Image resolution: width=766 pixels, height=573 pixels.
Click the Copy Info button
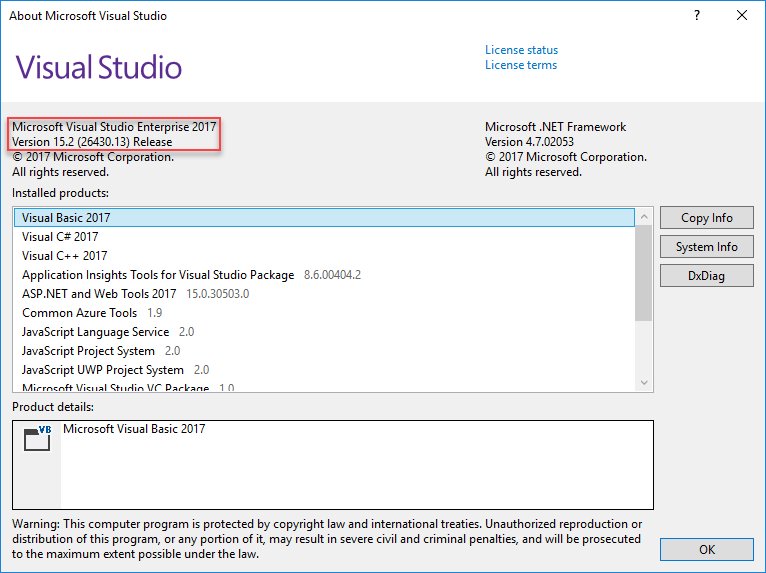pos(706,217)
